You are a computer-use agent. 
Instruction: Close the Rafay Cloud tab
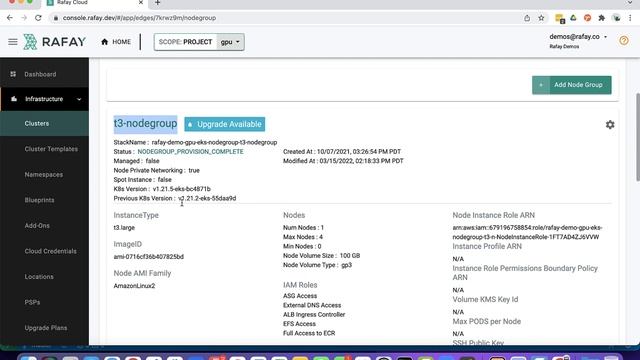point(141,2)
